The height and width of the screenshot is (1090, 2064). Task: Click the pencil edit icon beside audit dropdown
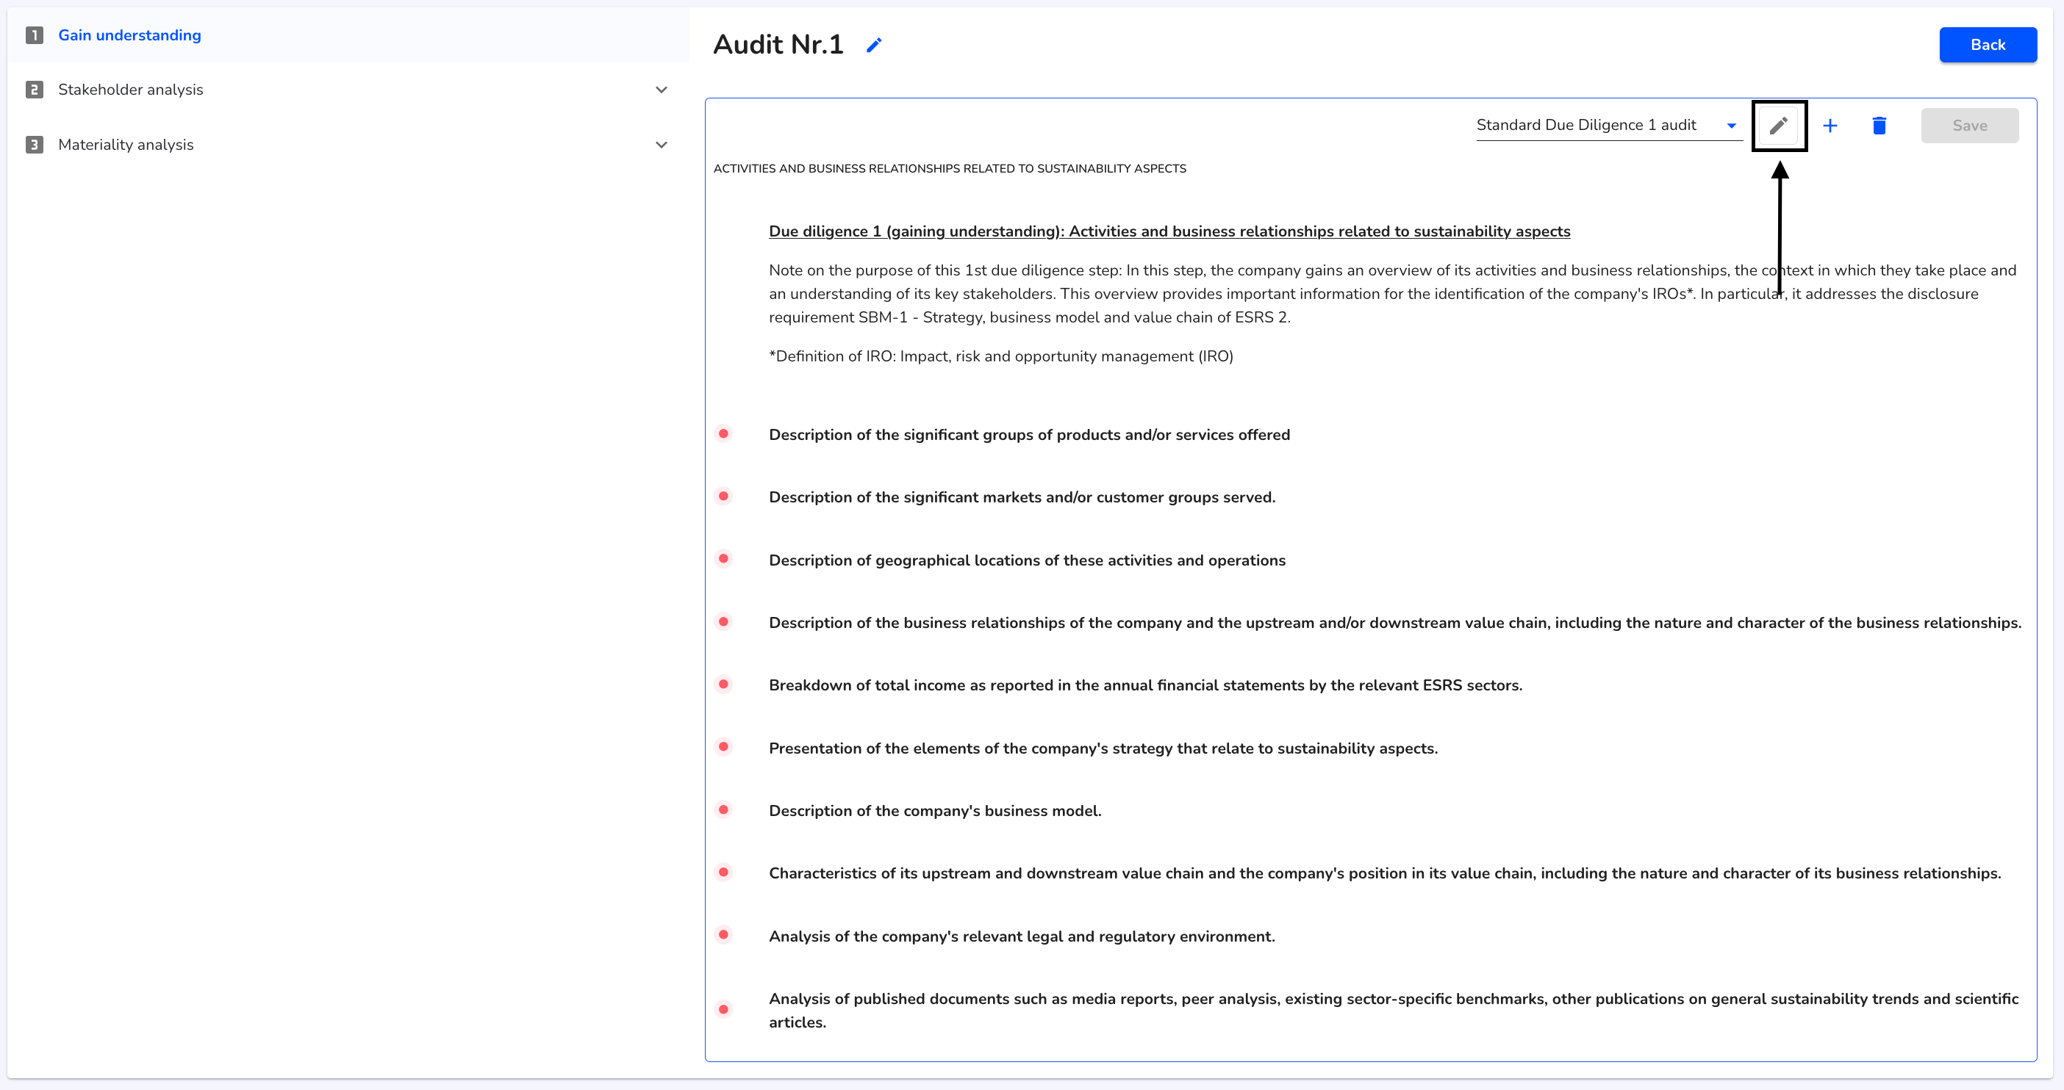pyautogui.click(x=1779, y=126)
